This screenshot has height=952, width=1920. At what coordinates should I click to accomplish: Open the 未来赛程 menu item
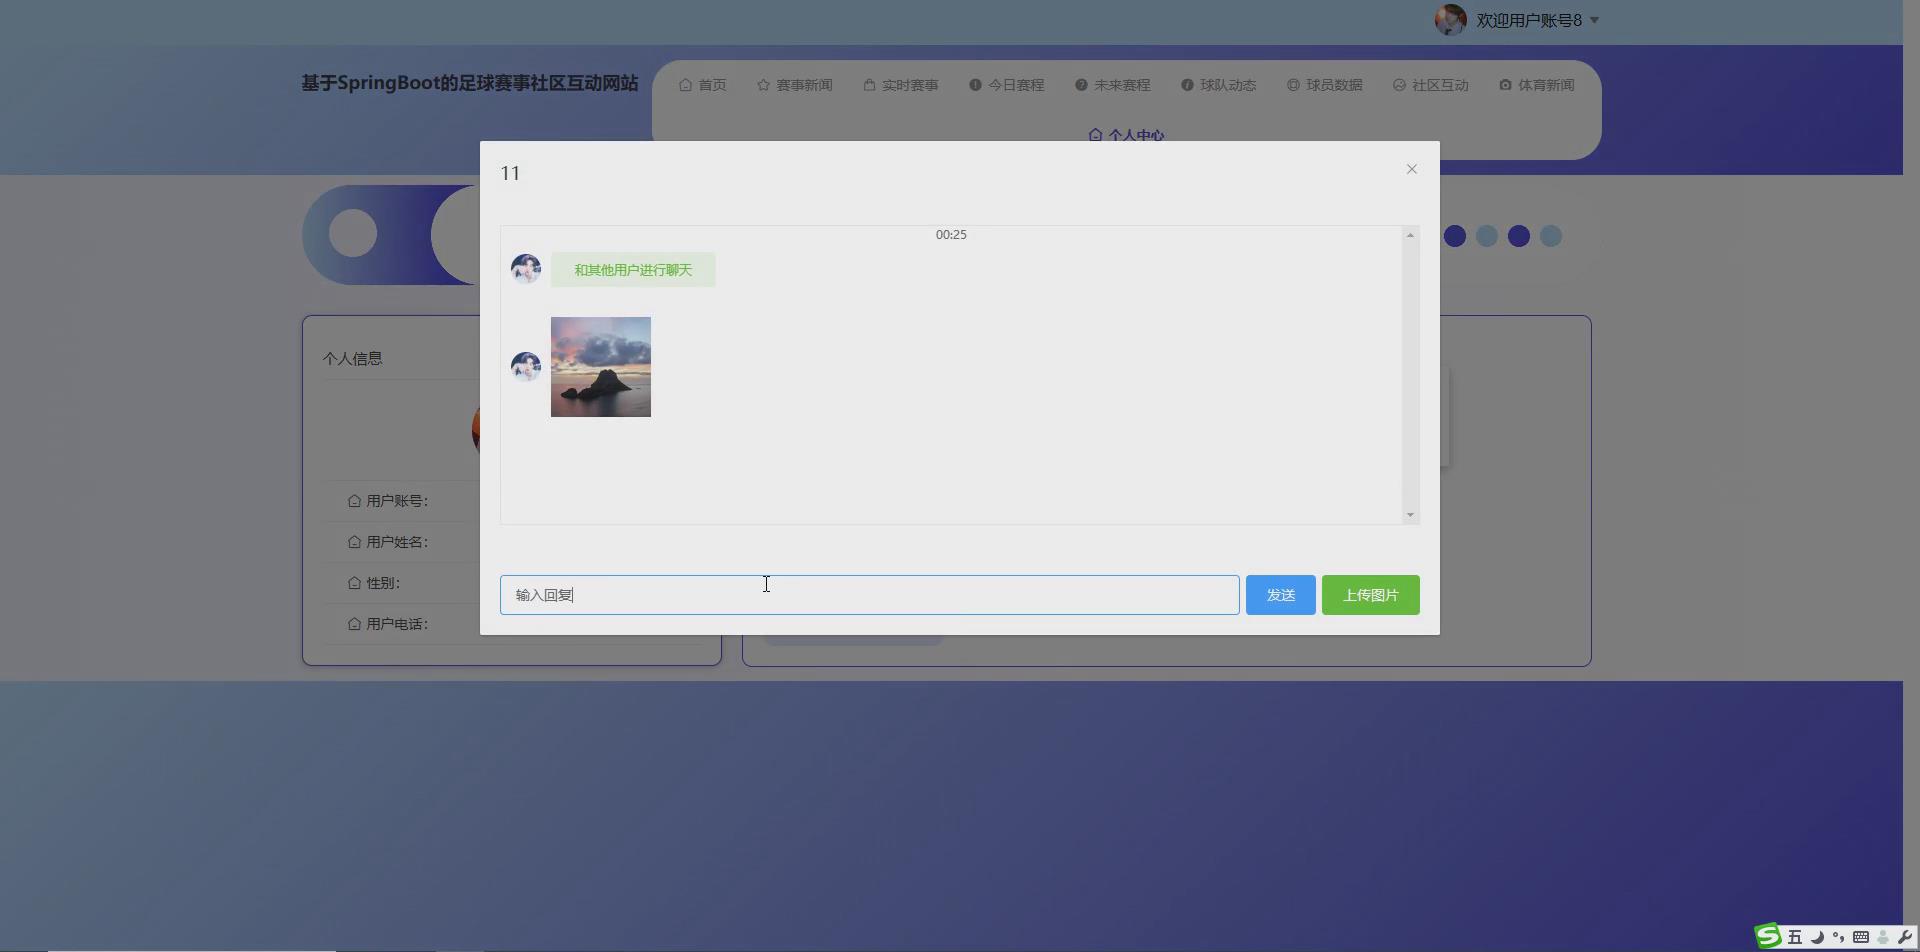click(1112, 85)
